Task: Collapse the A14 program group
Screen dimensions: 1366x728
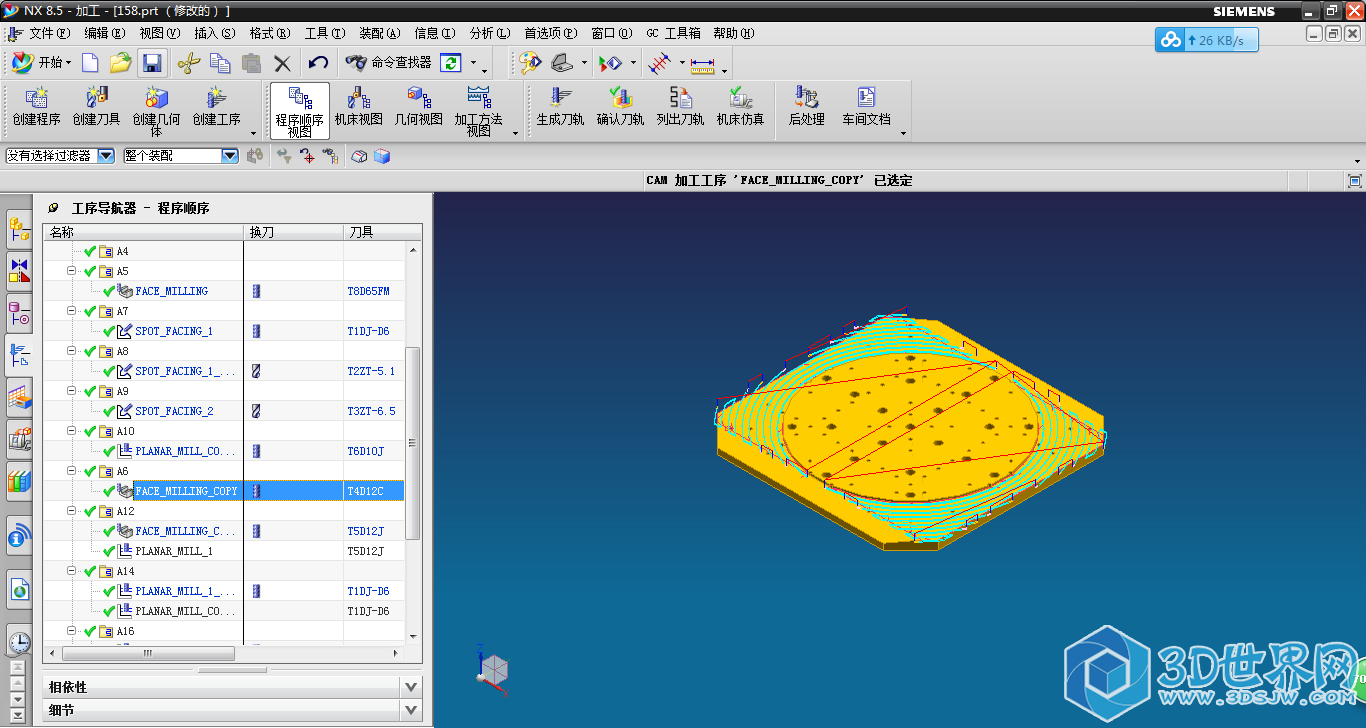Action: coord(71,571)
